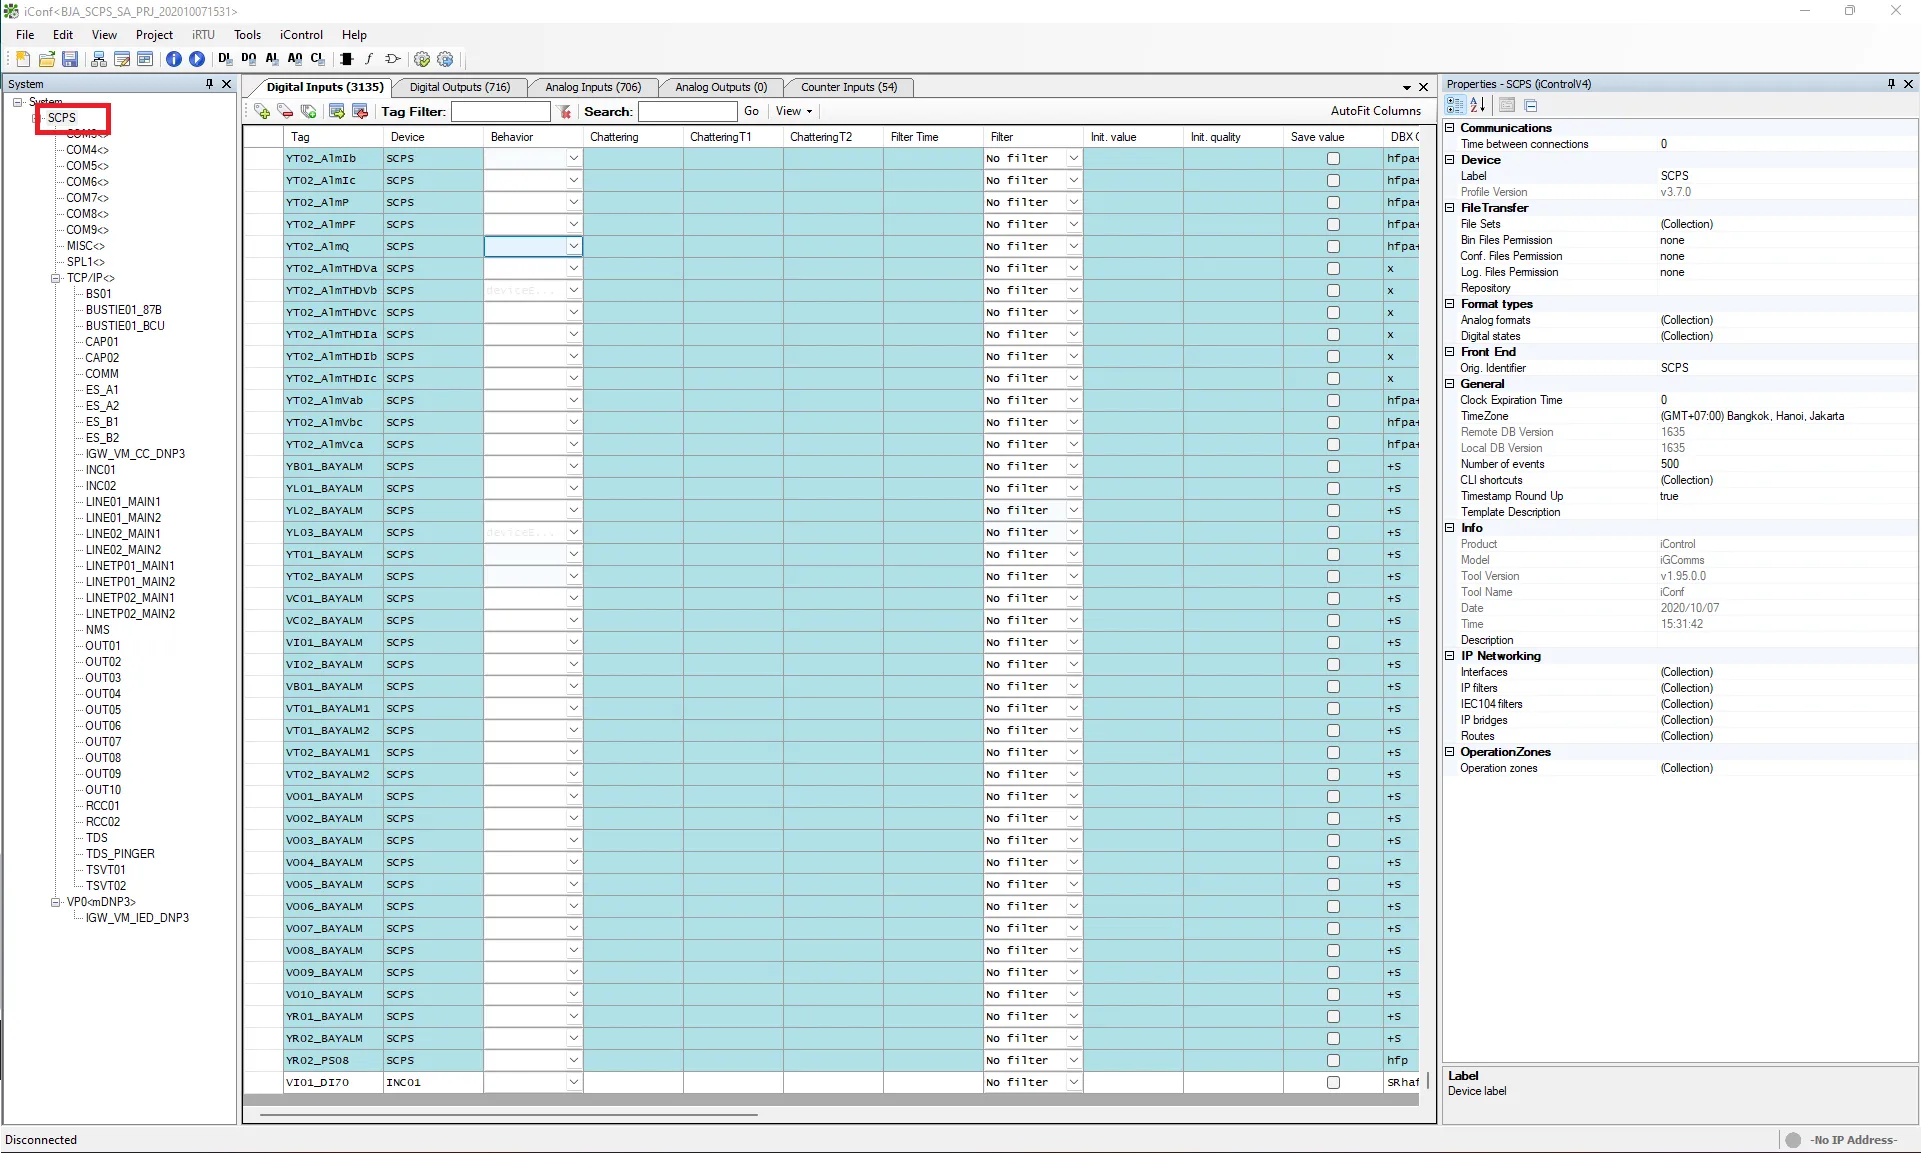Switch to Digital Outputs (716) tab

pos(460,87)
